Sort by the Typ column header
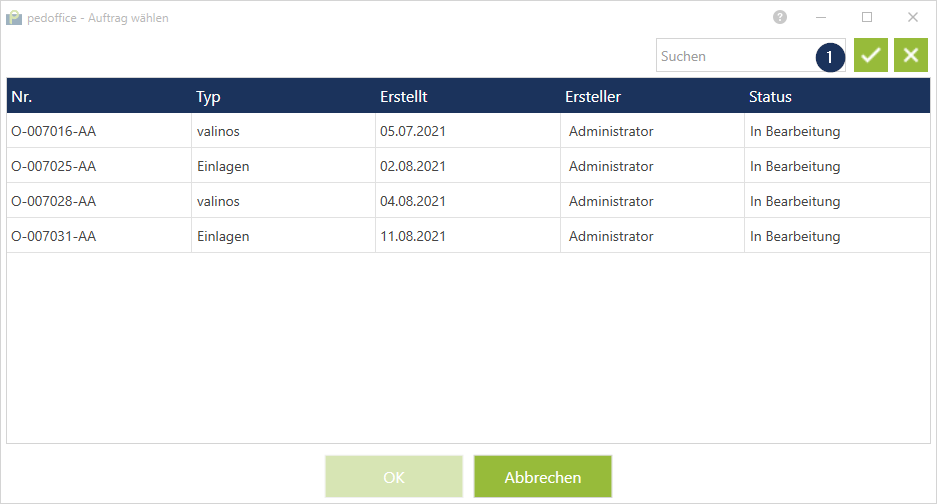The width and height of the screenshot is (937, 504). coord(208,97)
